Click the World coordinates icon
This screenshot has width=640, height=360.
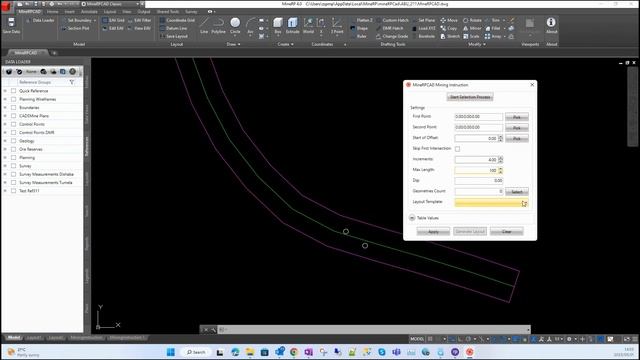tap(309, 25)
